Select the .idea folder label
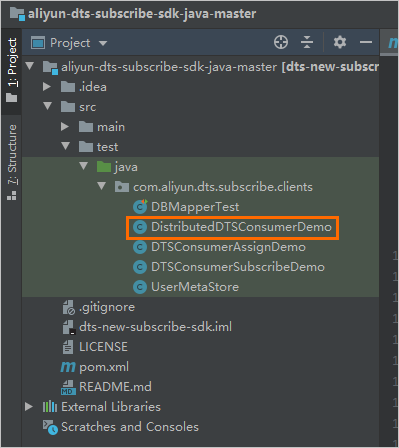 click(x=93, y=87)
